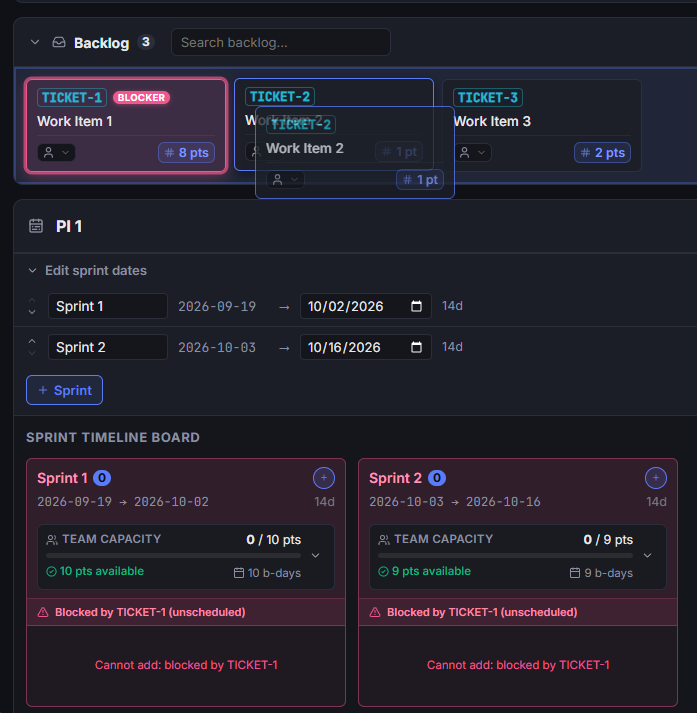Open assignee dropdown on dragged TICKET-2 card
Screen dimensions: 697x713
tap(285, 180)
